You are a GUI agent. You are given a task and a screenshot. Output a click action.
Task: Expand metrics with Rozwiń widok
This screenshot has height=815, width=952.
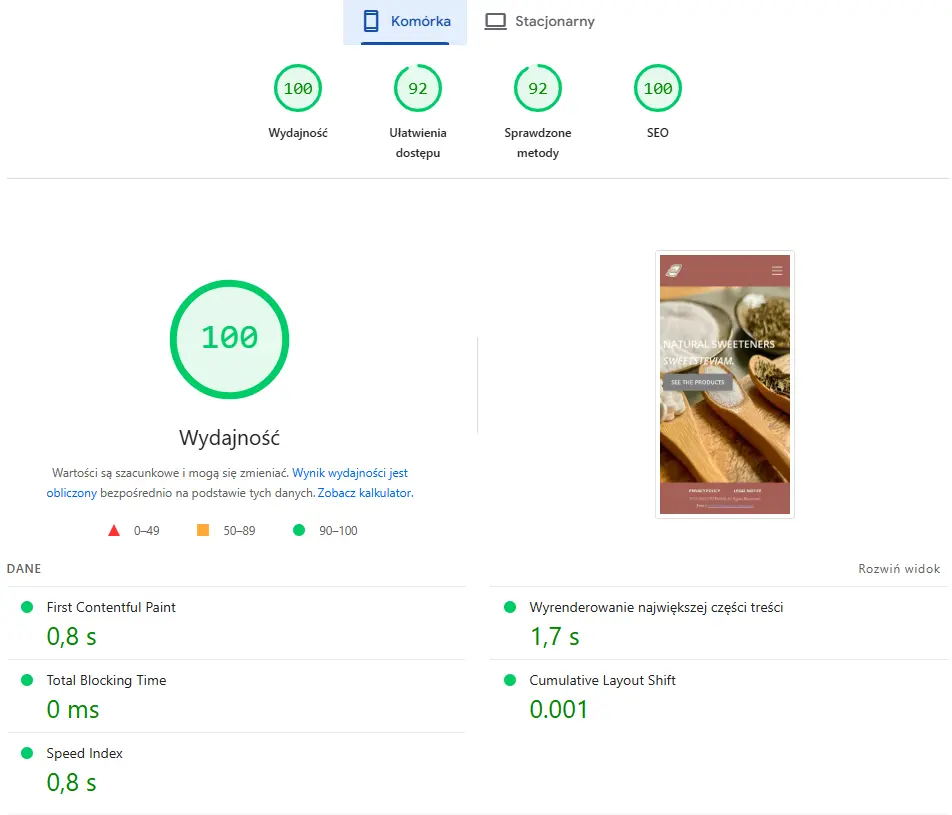tap(899, 569)
